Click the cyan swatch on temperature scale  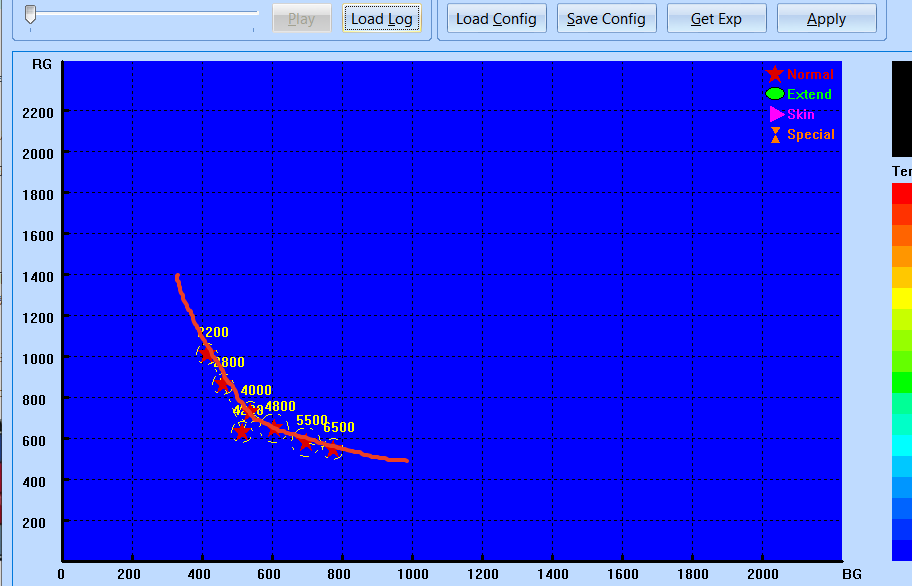tap(902, 445)
